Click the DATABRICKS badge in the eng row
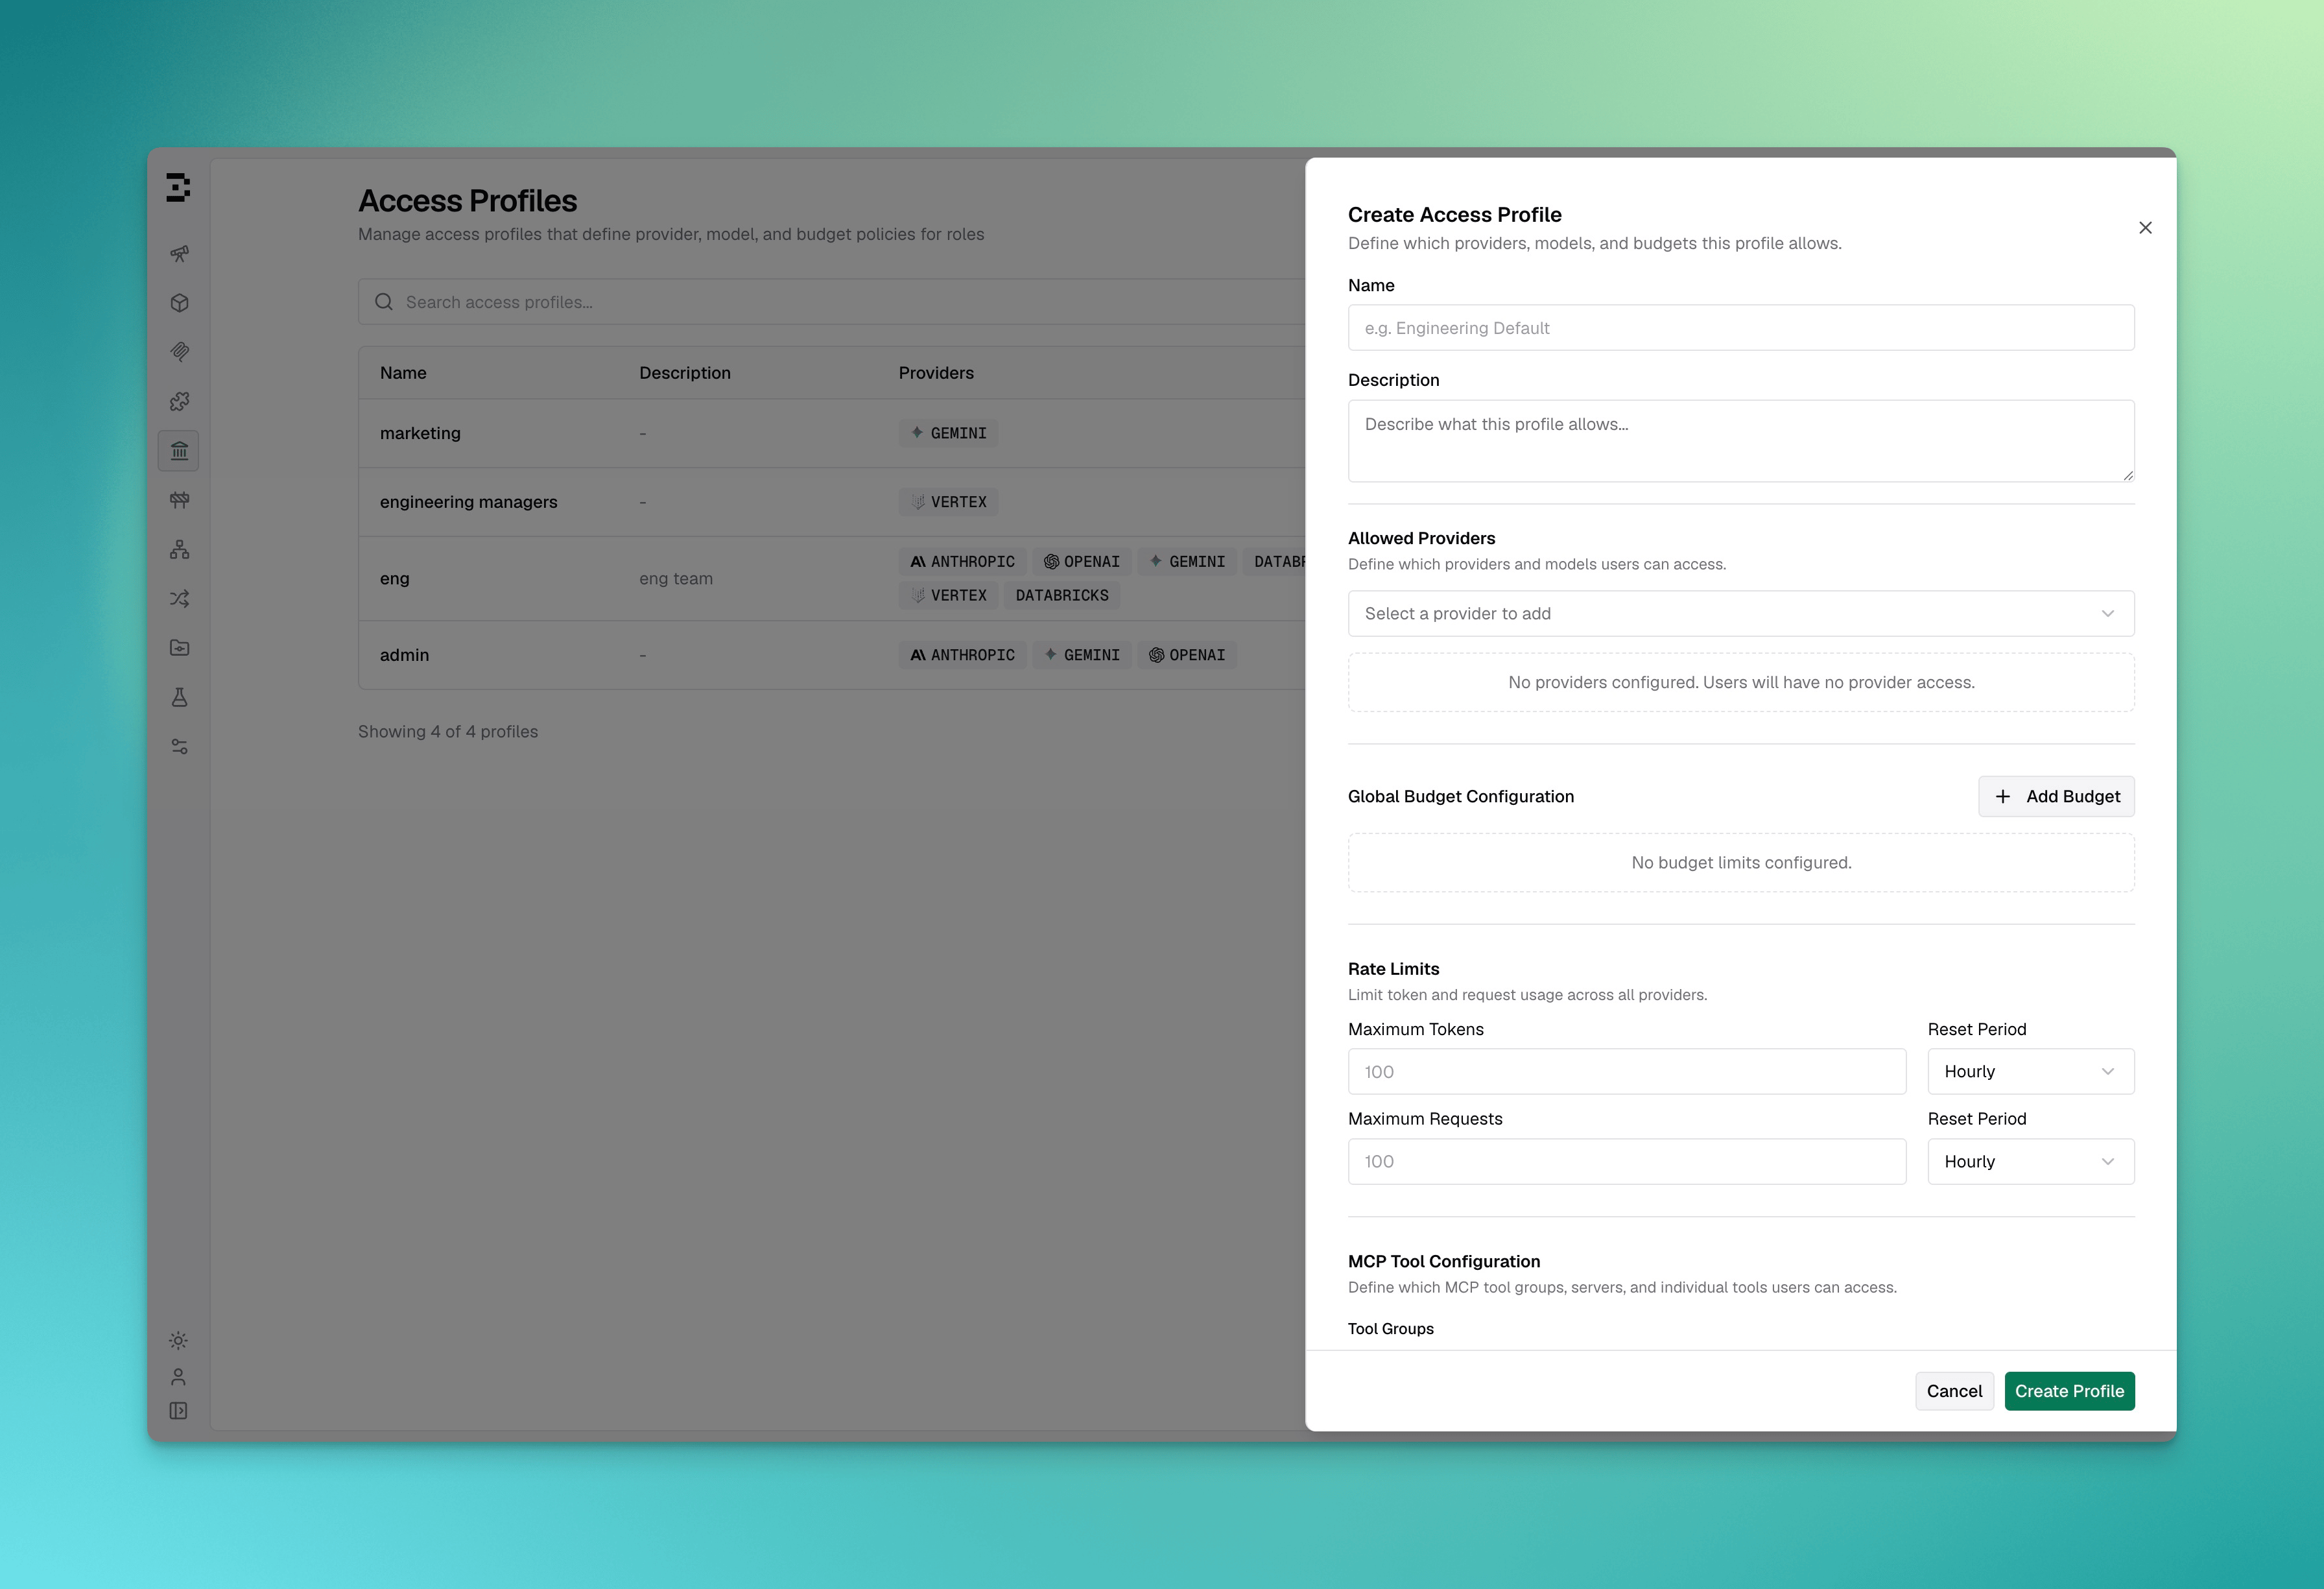Image resolution: width=2324 pixels, height=1589 pixels. pos(1062,596)
